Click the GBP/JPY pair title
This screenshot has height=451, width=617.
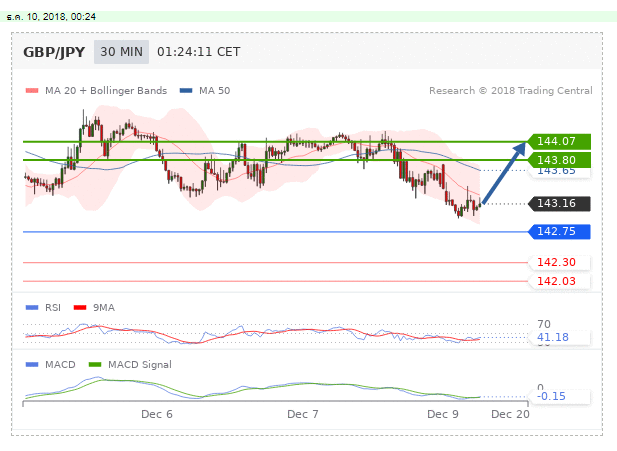pyautogui.click(x=53, y=53)
